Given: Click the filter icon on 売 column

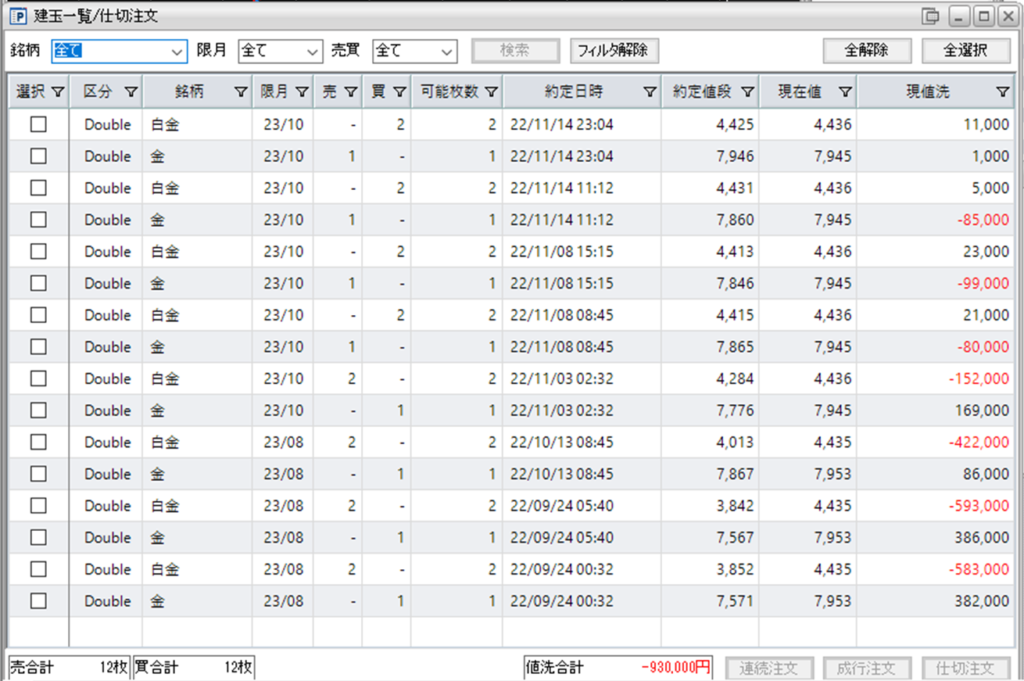Looking at the screenshot, I should (x=351, y=92).
